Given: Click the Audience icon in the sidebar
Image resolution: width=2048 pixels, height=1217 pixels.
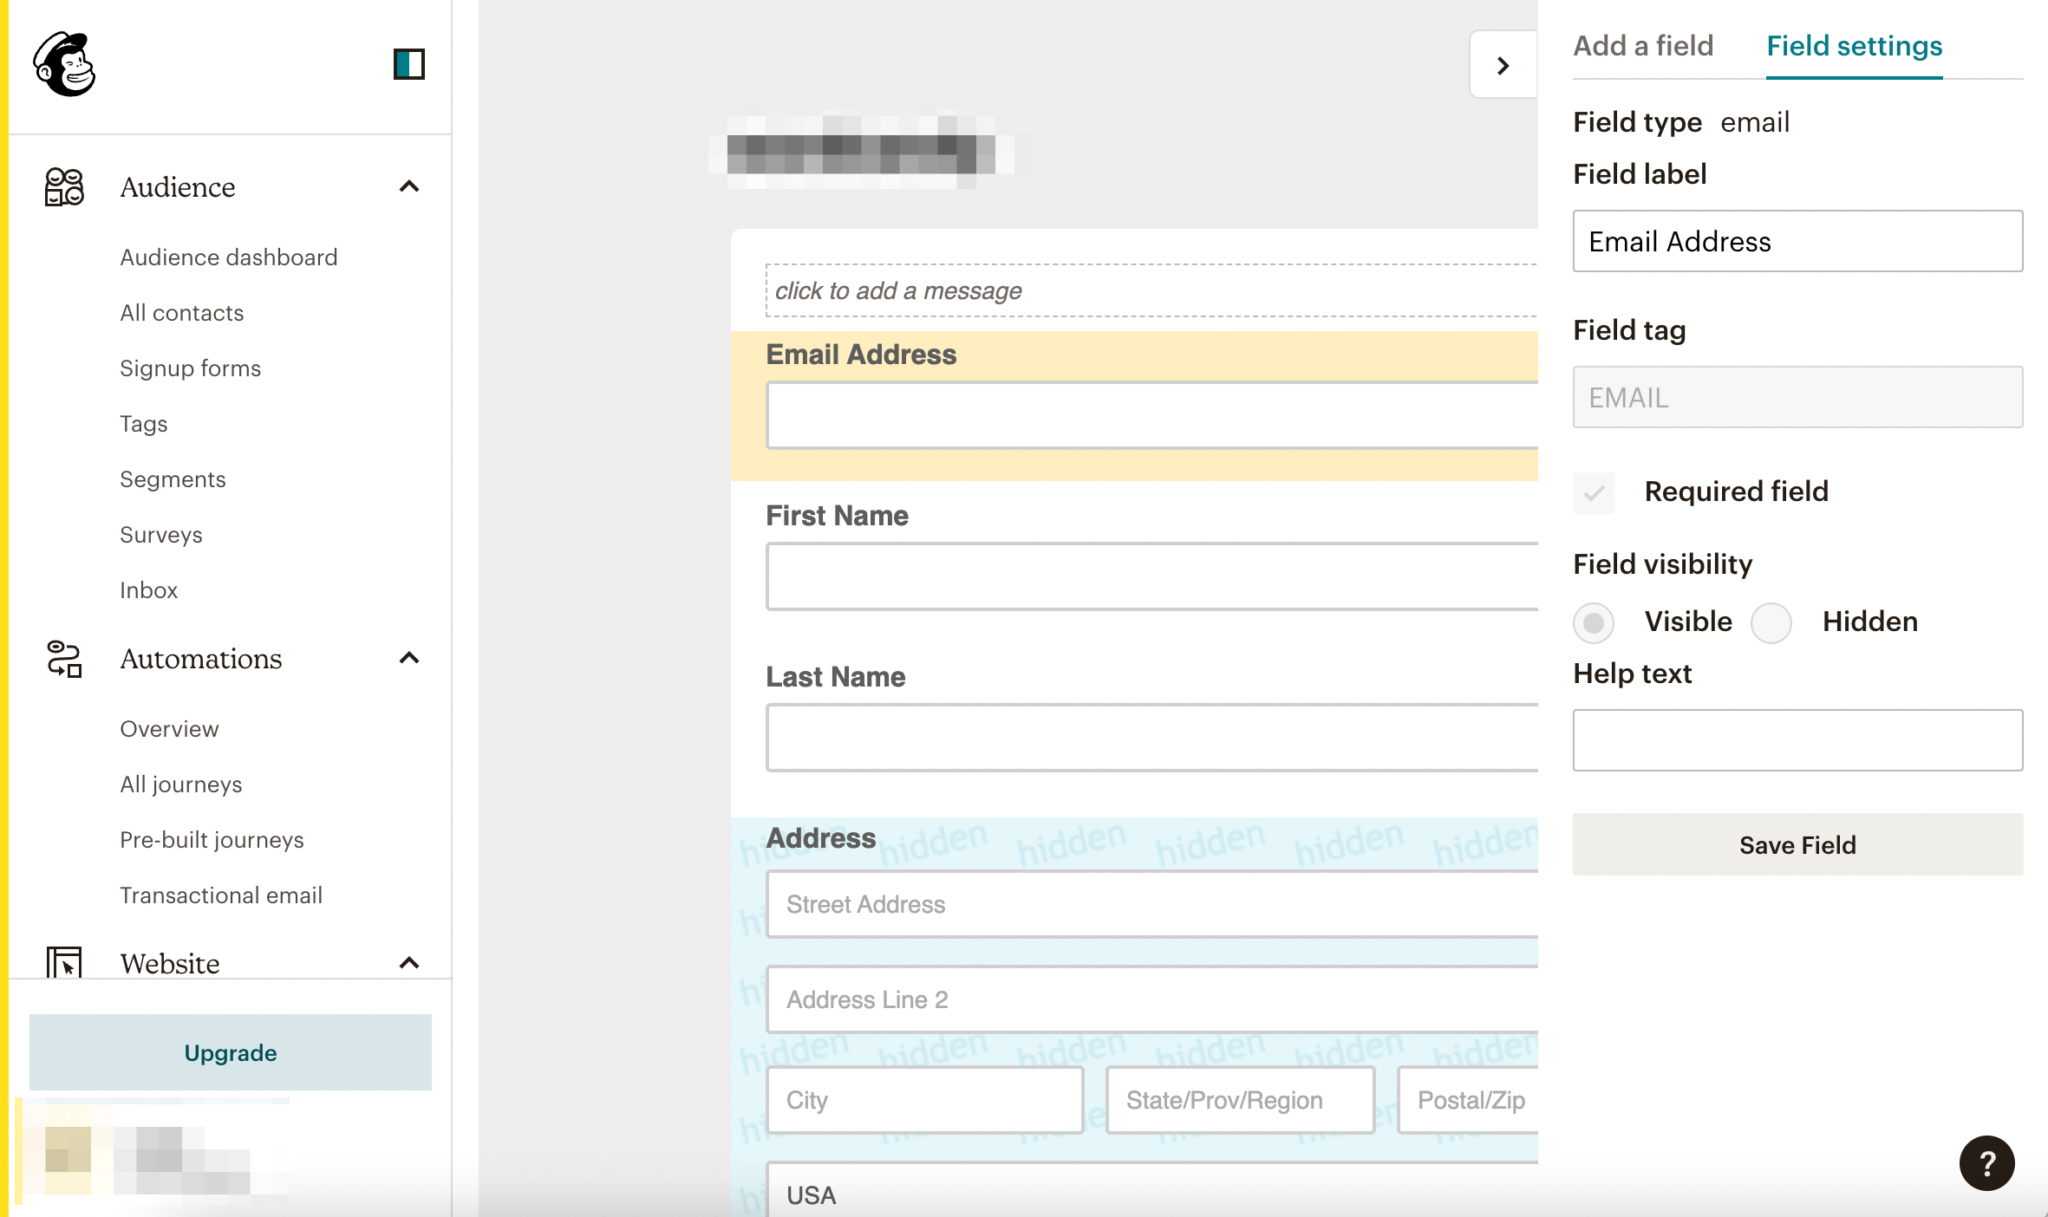Looking at the screenshot, I should click(x=63, y=186).
